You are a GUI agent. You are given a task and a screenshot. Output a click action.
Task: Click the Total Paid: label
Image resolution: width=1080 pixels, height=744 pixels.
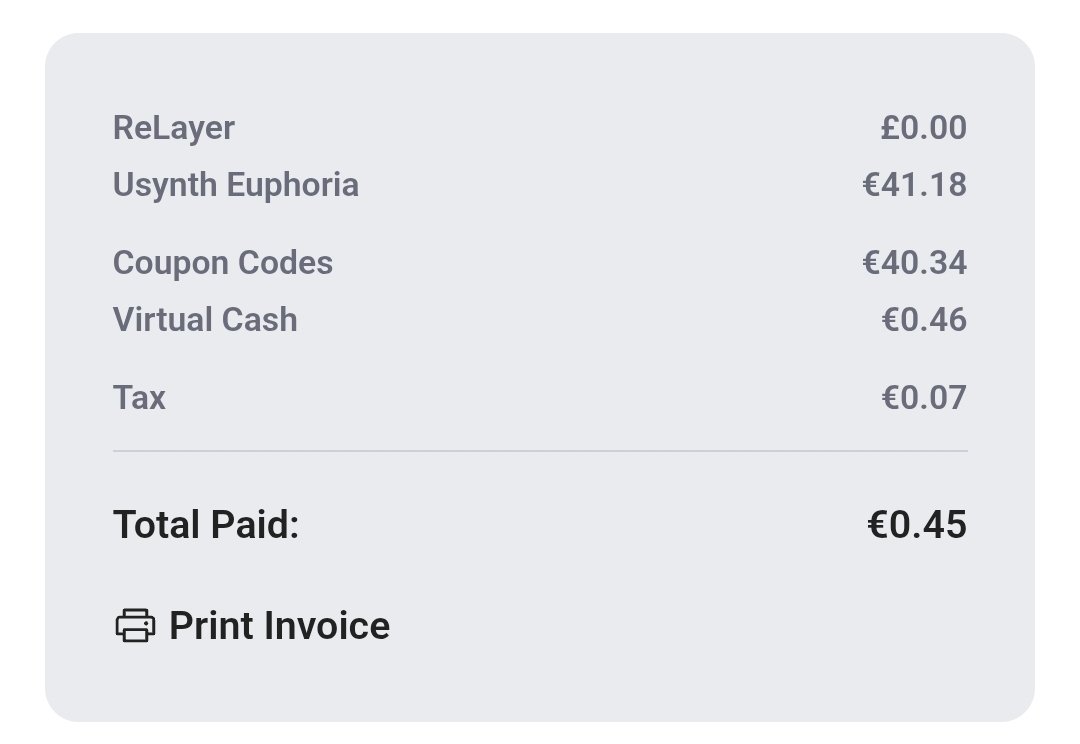coord(206,525)
